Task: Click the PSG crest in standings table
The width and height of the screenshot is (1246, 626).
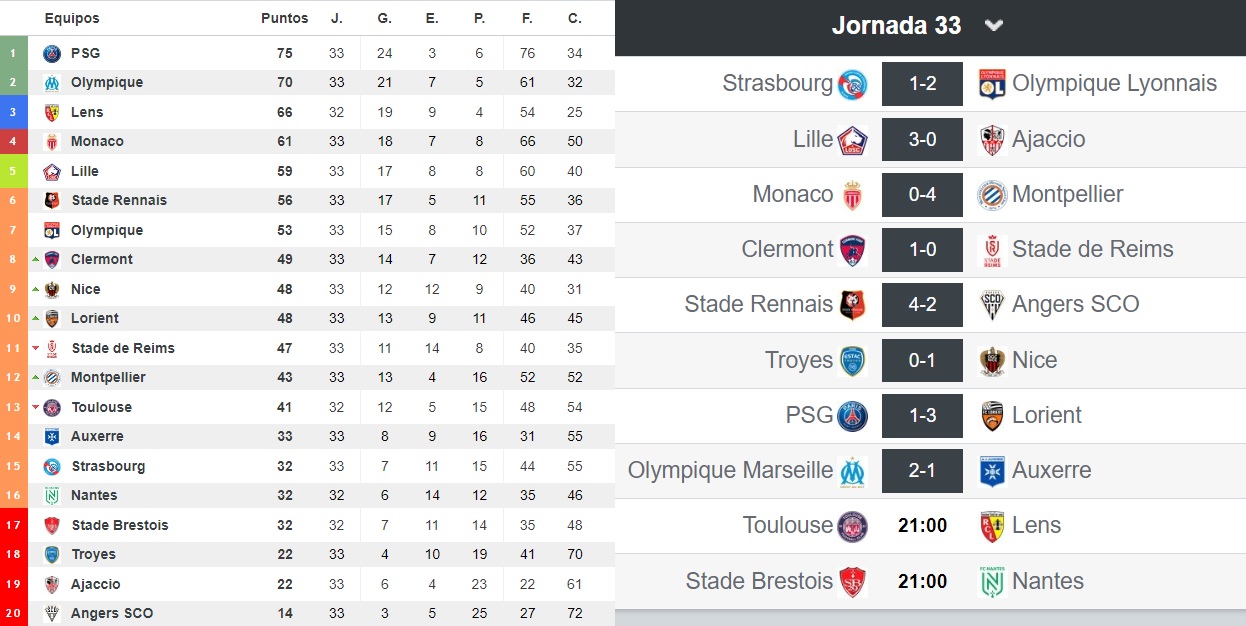Action: [52, 53]
